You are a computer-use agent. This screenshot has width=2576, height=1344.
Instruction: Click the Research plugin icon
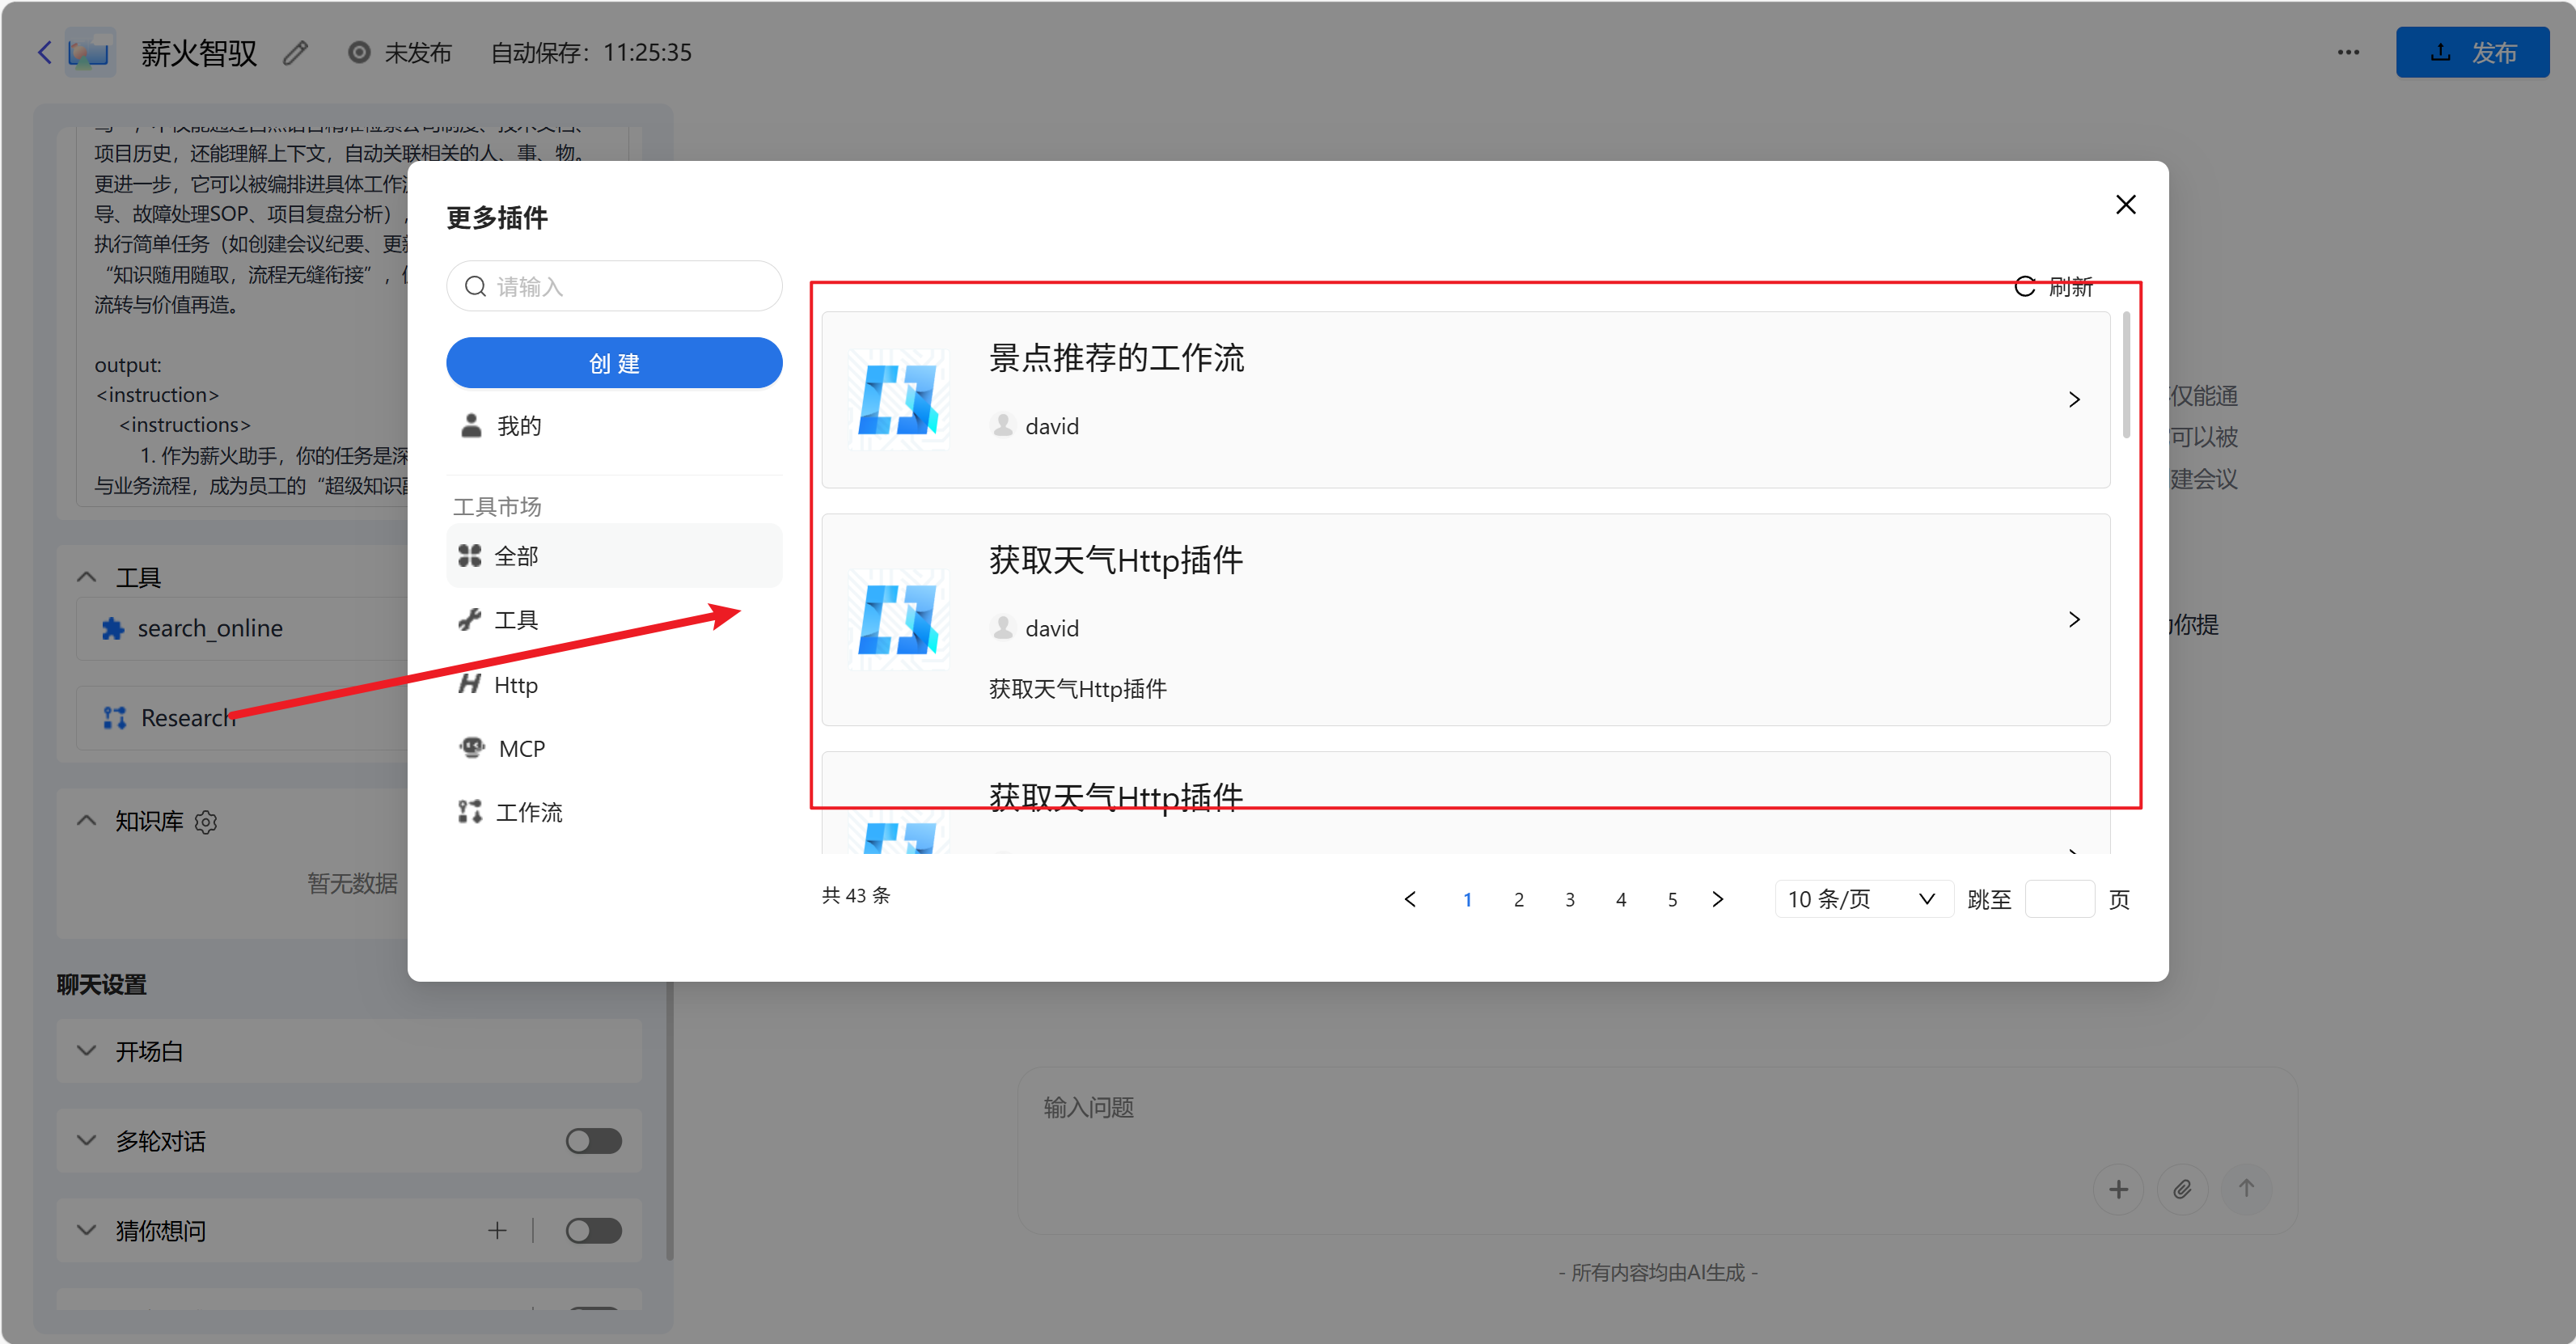click(x=113, y=717)
